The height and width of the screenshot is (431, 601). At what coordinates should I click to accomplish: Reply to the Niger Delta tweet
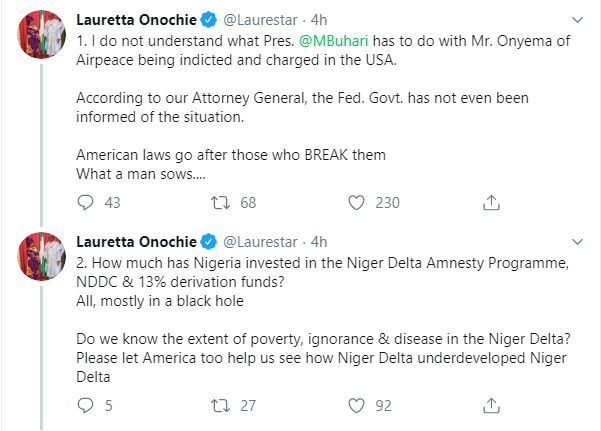[86, 406]
